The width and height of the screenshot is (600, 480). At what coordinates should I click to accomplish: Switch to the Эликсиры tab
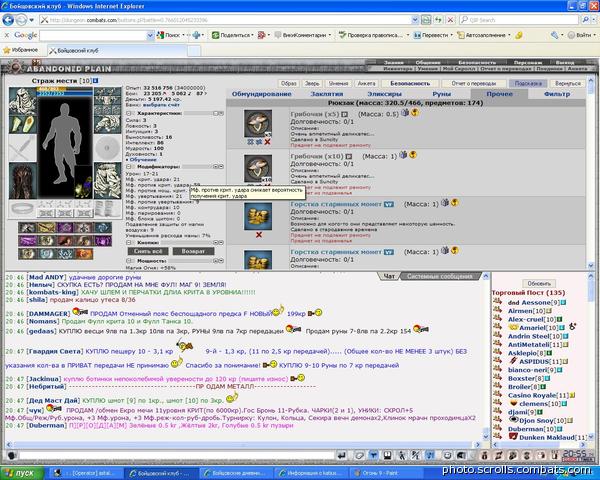pos(384,94)
